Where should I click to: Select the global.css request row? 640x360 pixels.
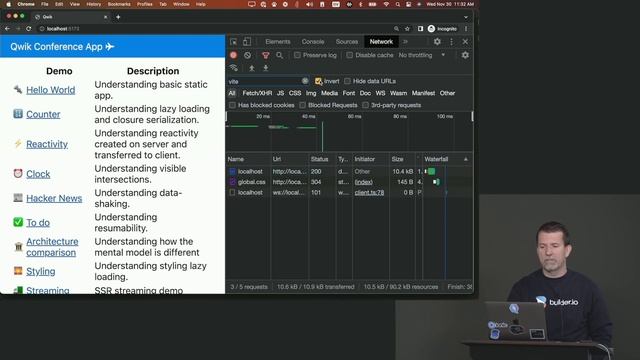(x=349, y=182)
